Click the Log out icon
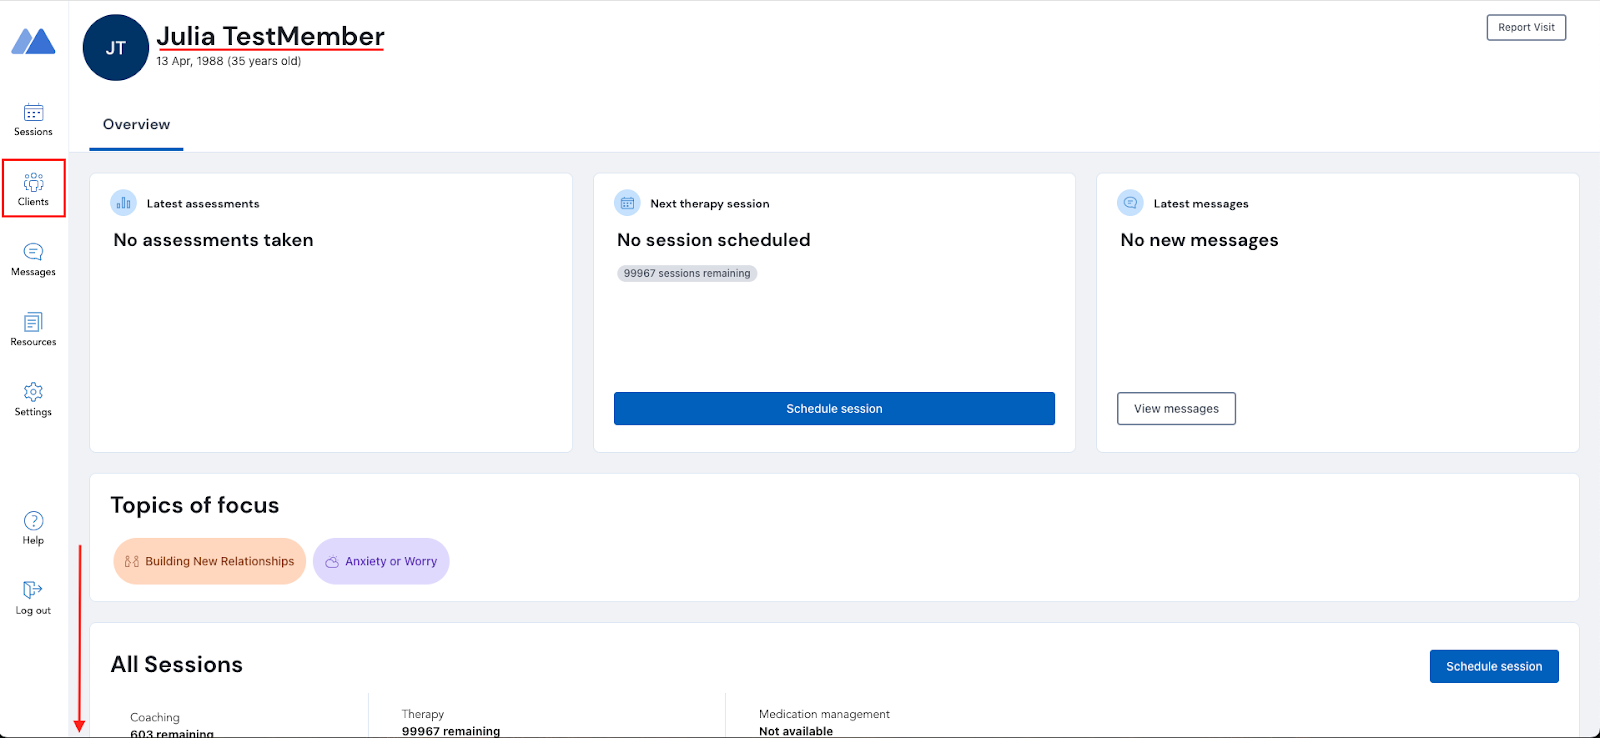This screenshot has height=738, width=1600. pyautogui.click(x=33, y=591)
